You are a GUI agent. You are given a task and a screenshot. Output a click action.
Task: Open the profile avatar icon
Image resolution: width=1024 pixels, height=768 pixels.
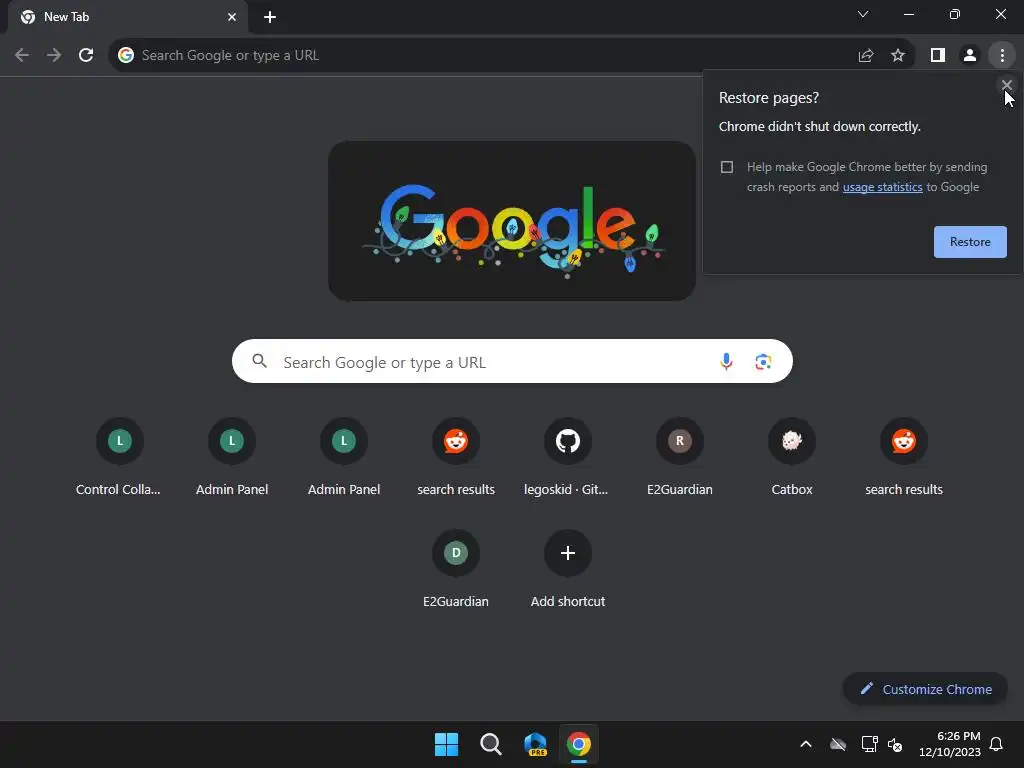[x=970, y=56]
